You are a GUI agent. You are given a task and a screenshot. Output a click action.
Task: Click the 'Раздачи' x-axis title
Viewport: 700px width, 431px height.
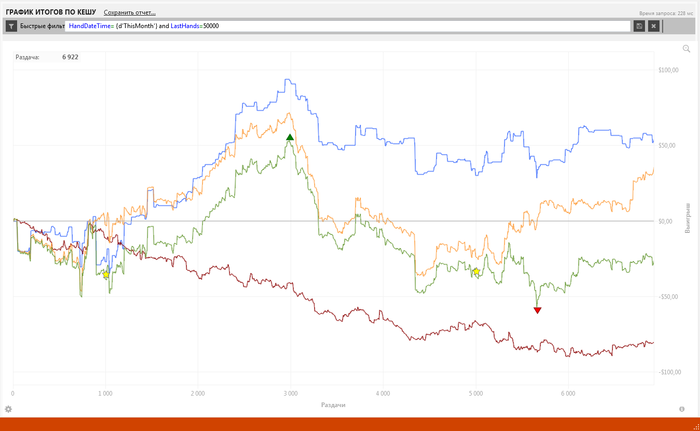[x=333, y=405]
